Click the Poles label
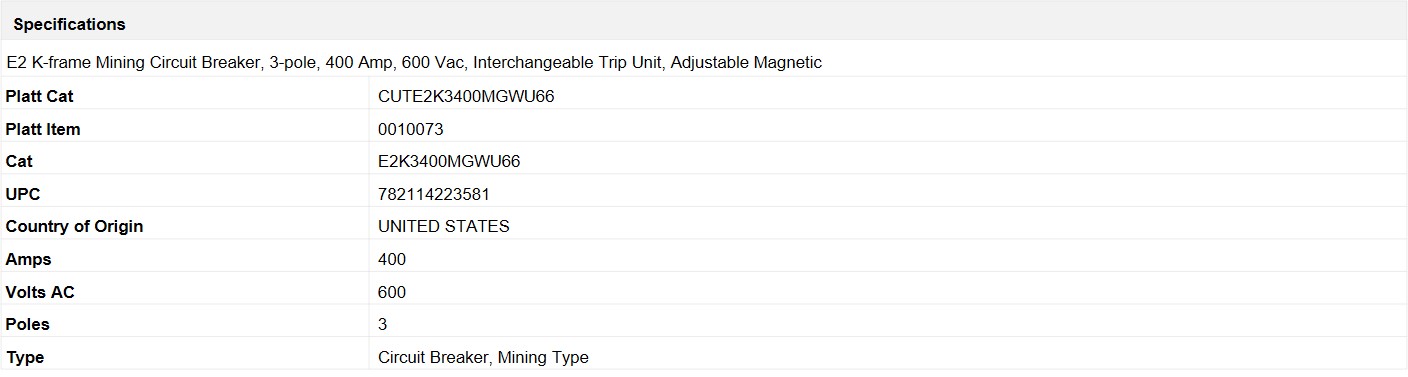This screenshot has width=1408, height=377. pos(28,324)
